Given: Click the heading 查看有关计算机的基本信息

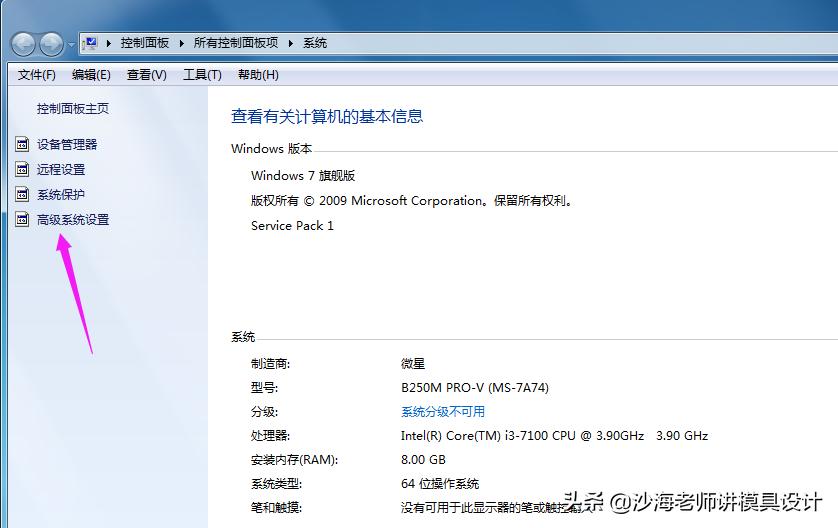Looking at the screenshot, I should coord(327,116).
